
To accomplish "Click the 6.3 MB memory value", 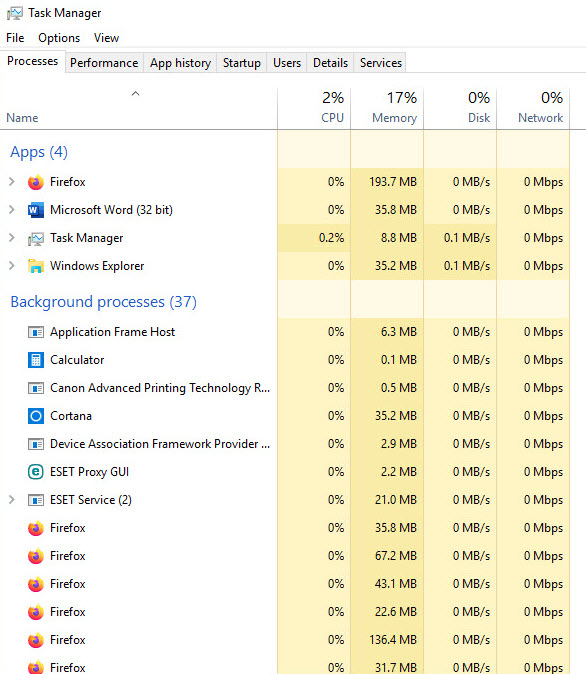I will [399, 332].
